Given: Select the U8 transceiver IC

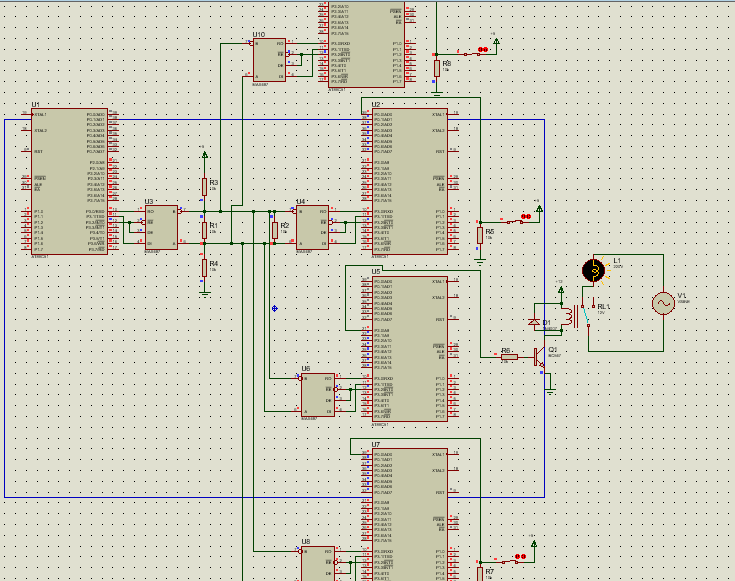Looking at the screenshot, I should 318,564.
